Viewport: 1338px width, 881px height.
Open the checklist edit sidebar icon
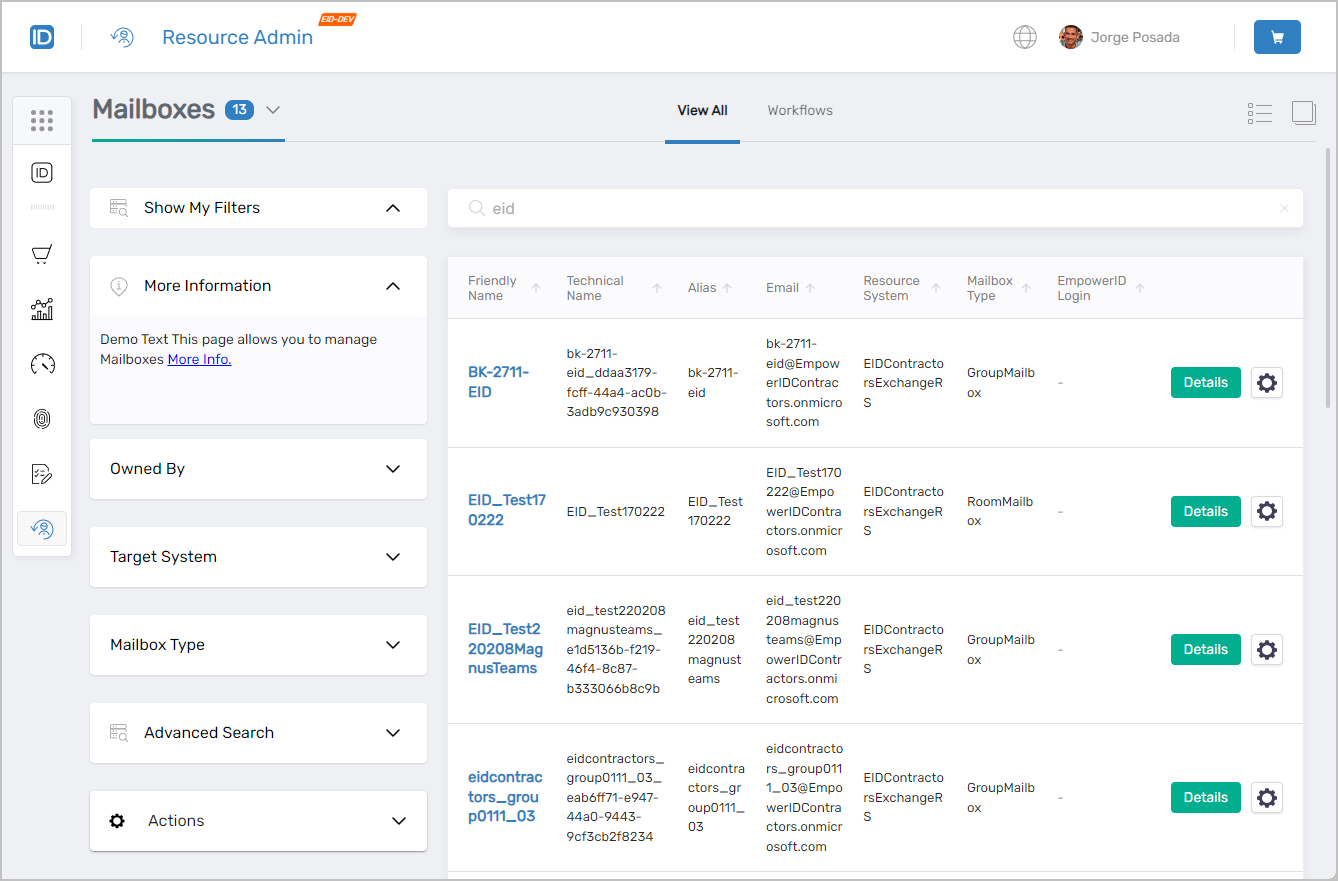pos(42,473)
